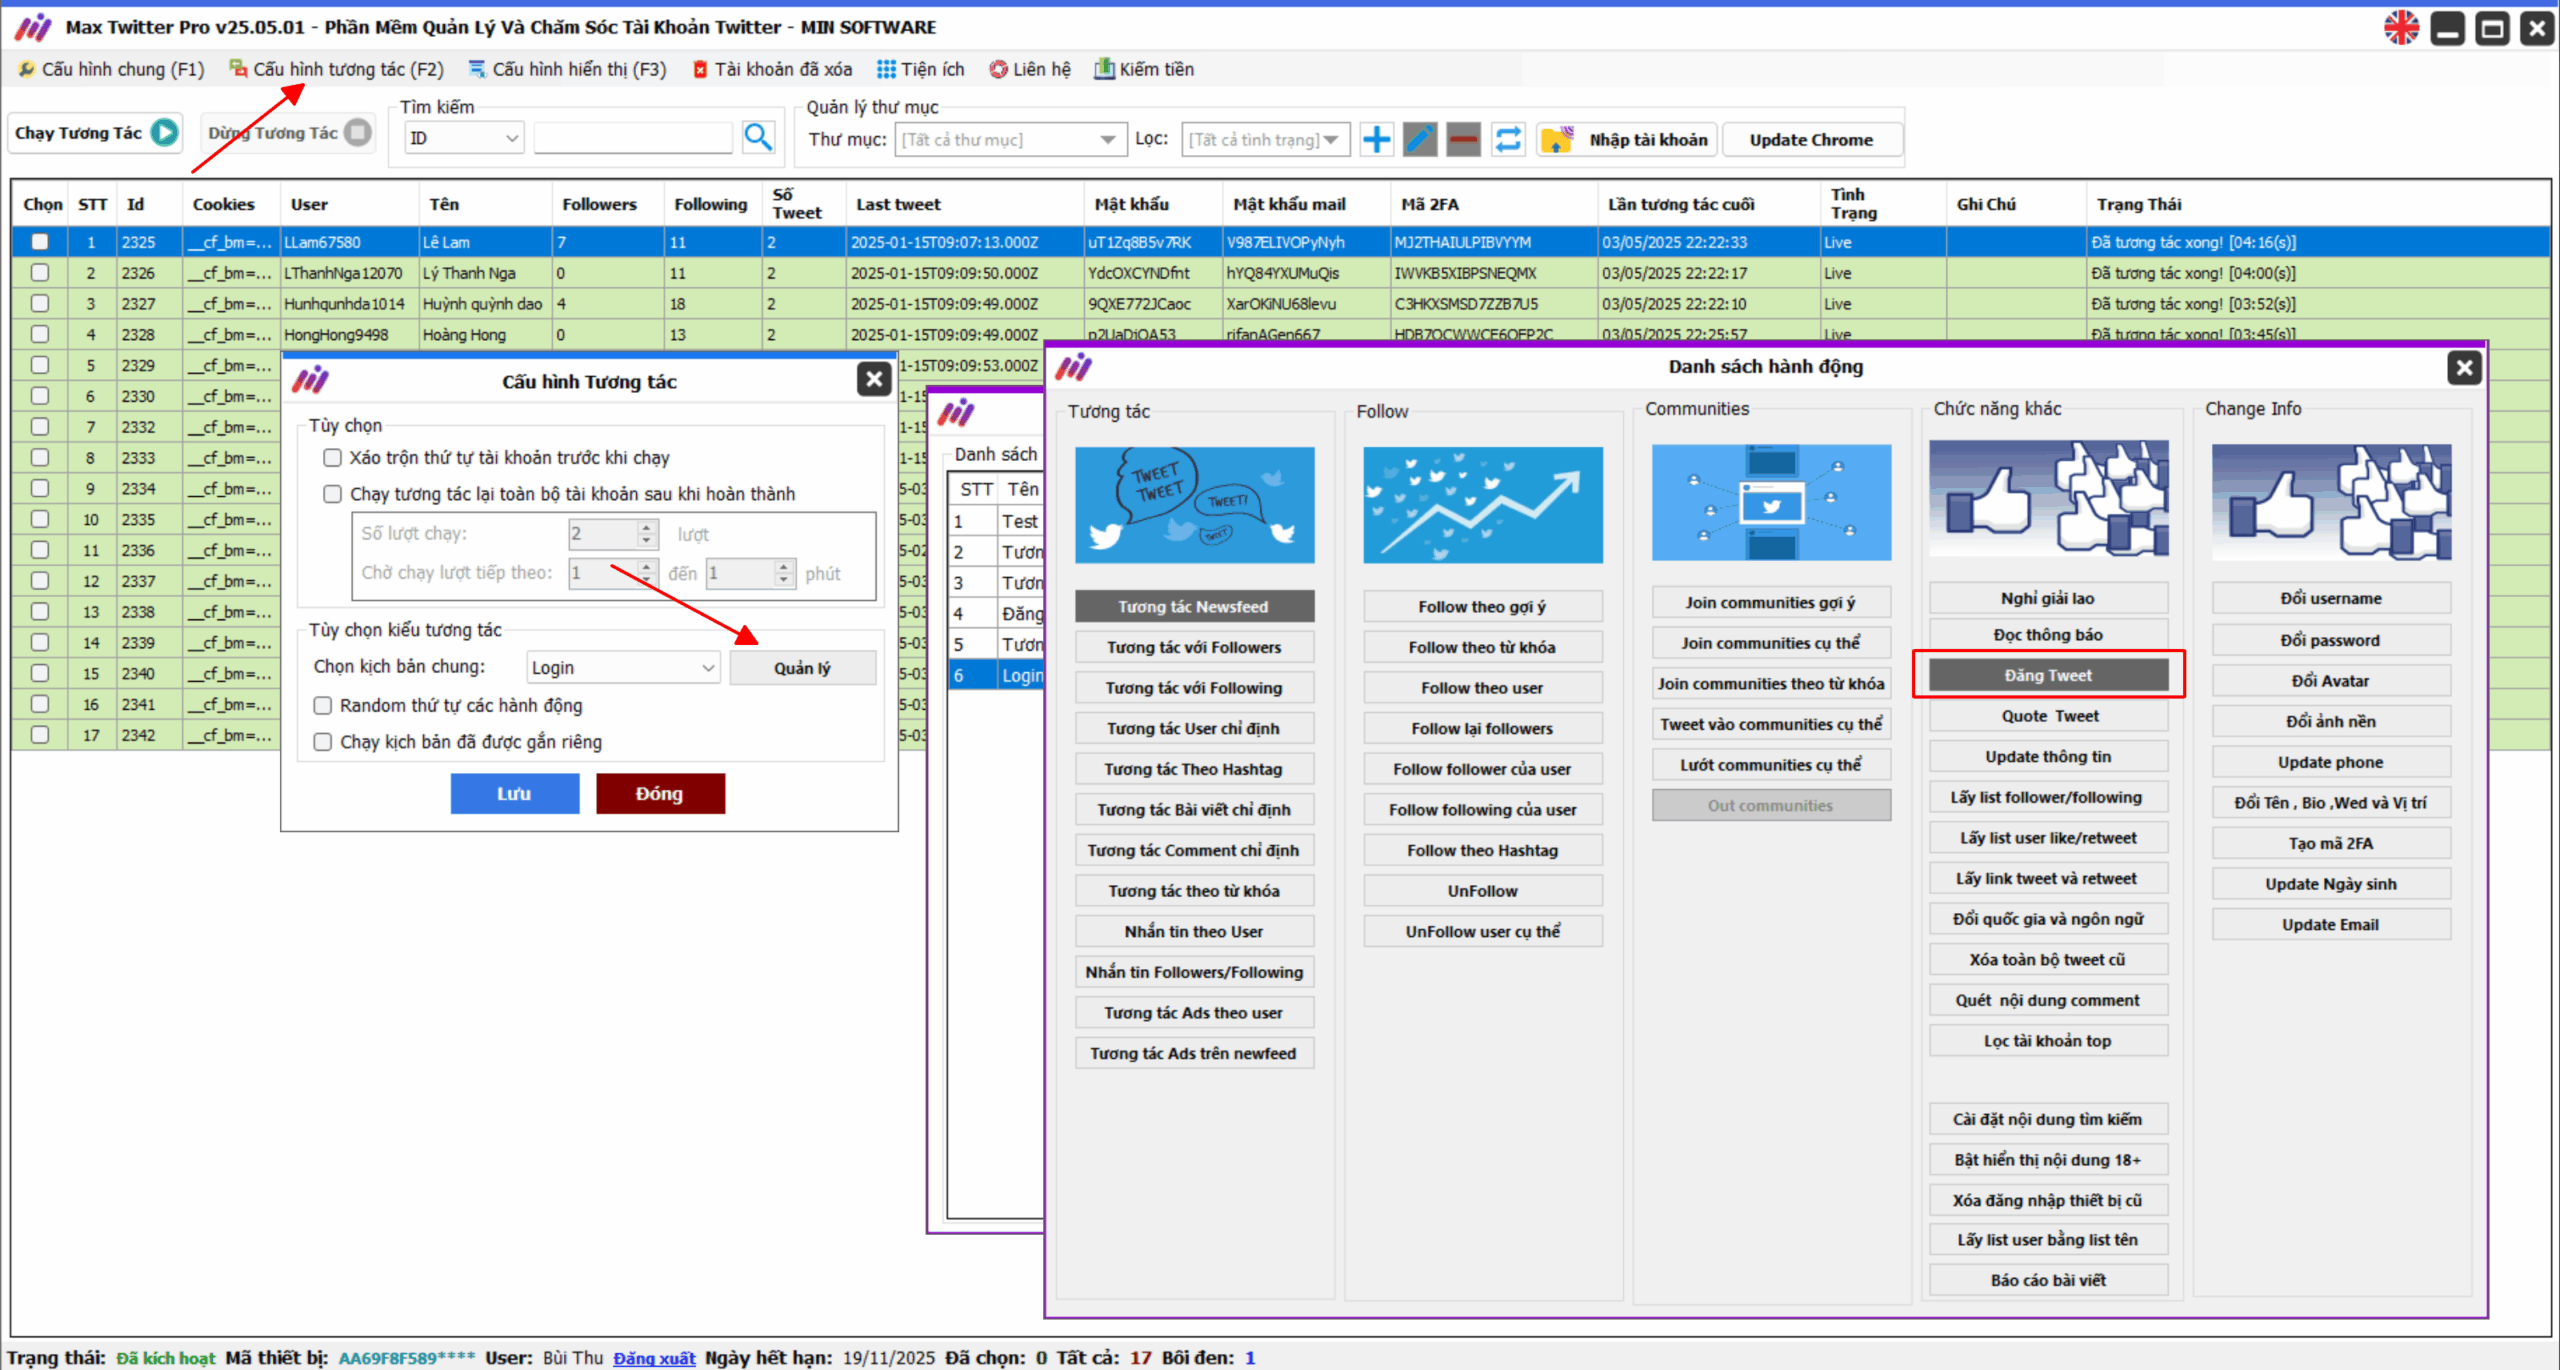Switch language with the UK flag icon
2560x1370 pixels.
click(x=2401, y=28)
